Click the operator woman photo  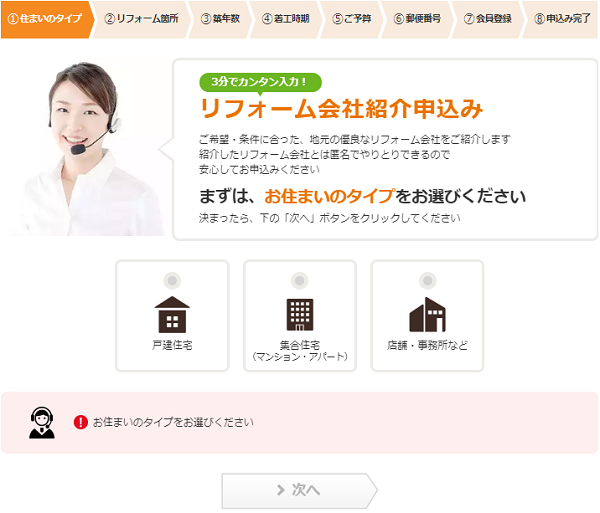90,148
